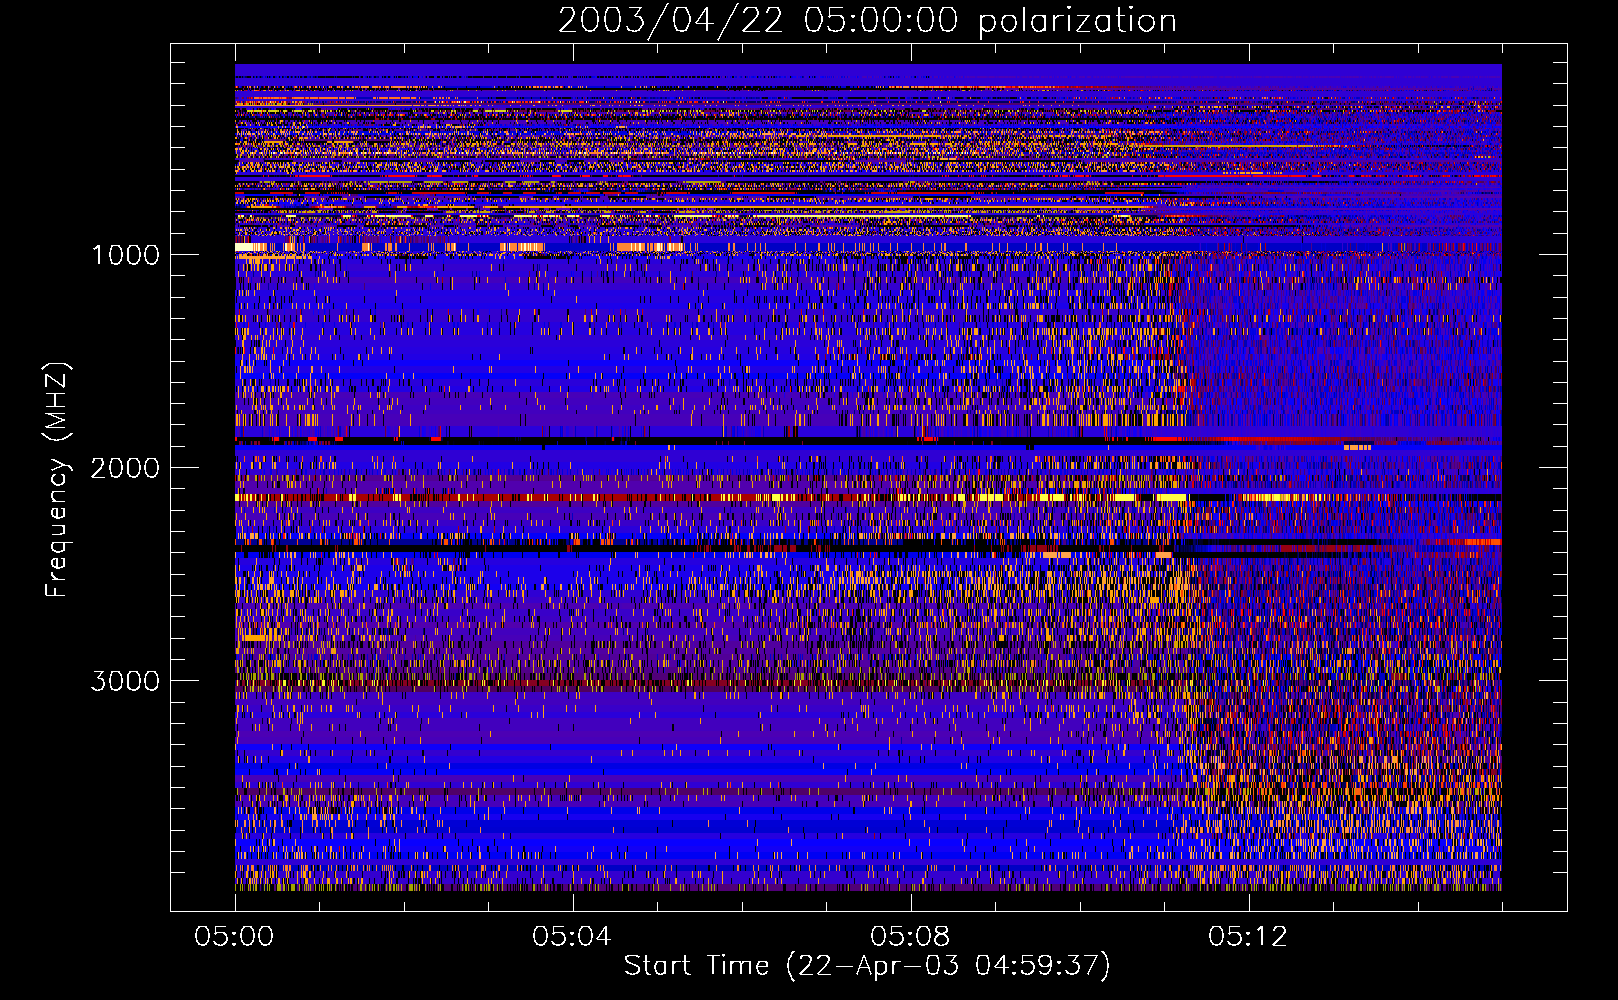The height and width of the screenshot is (1000, 1618).
Task: Click the 05:04 time tick label
Action: [572, 937]
